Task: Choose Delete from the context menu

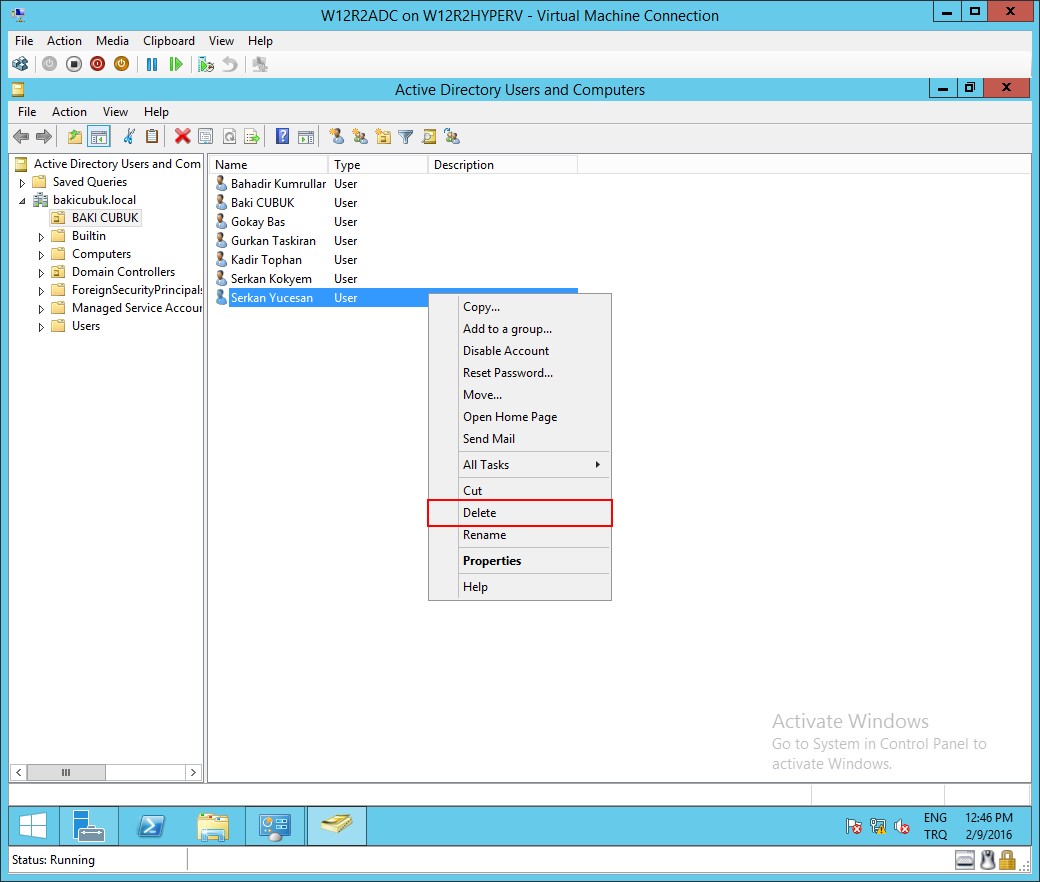Action: pos(520,513)
